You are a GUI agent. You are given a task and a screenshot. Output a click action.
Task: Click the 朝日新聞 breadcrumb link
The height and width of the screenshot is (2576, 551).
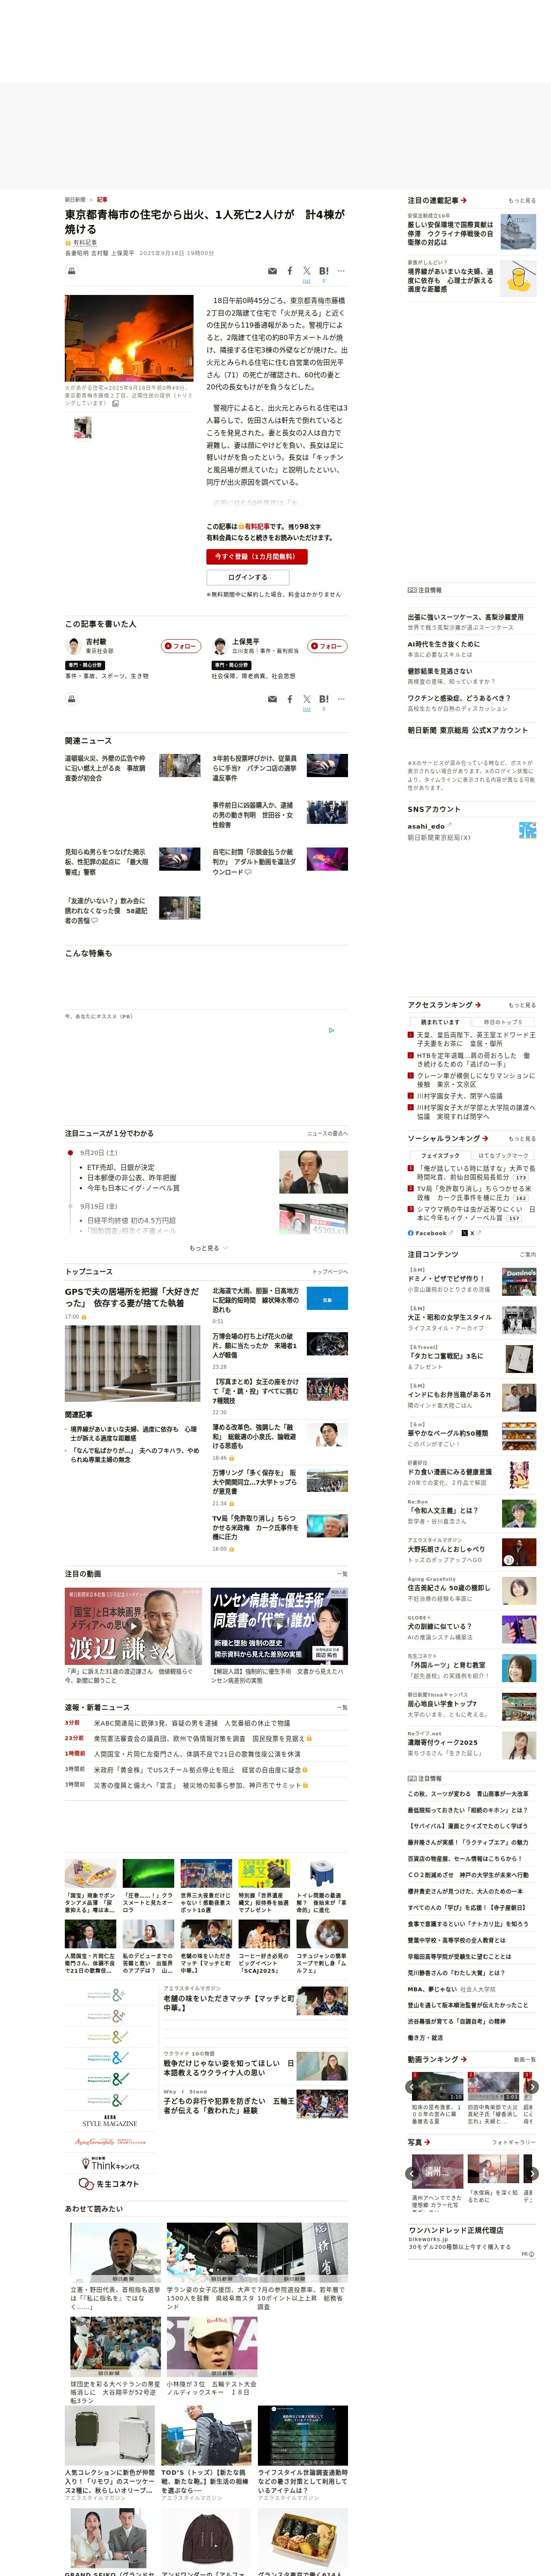75,200
